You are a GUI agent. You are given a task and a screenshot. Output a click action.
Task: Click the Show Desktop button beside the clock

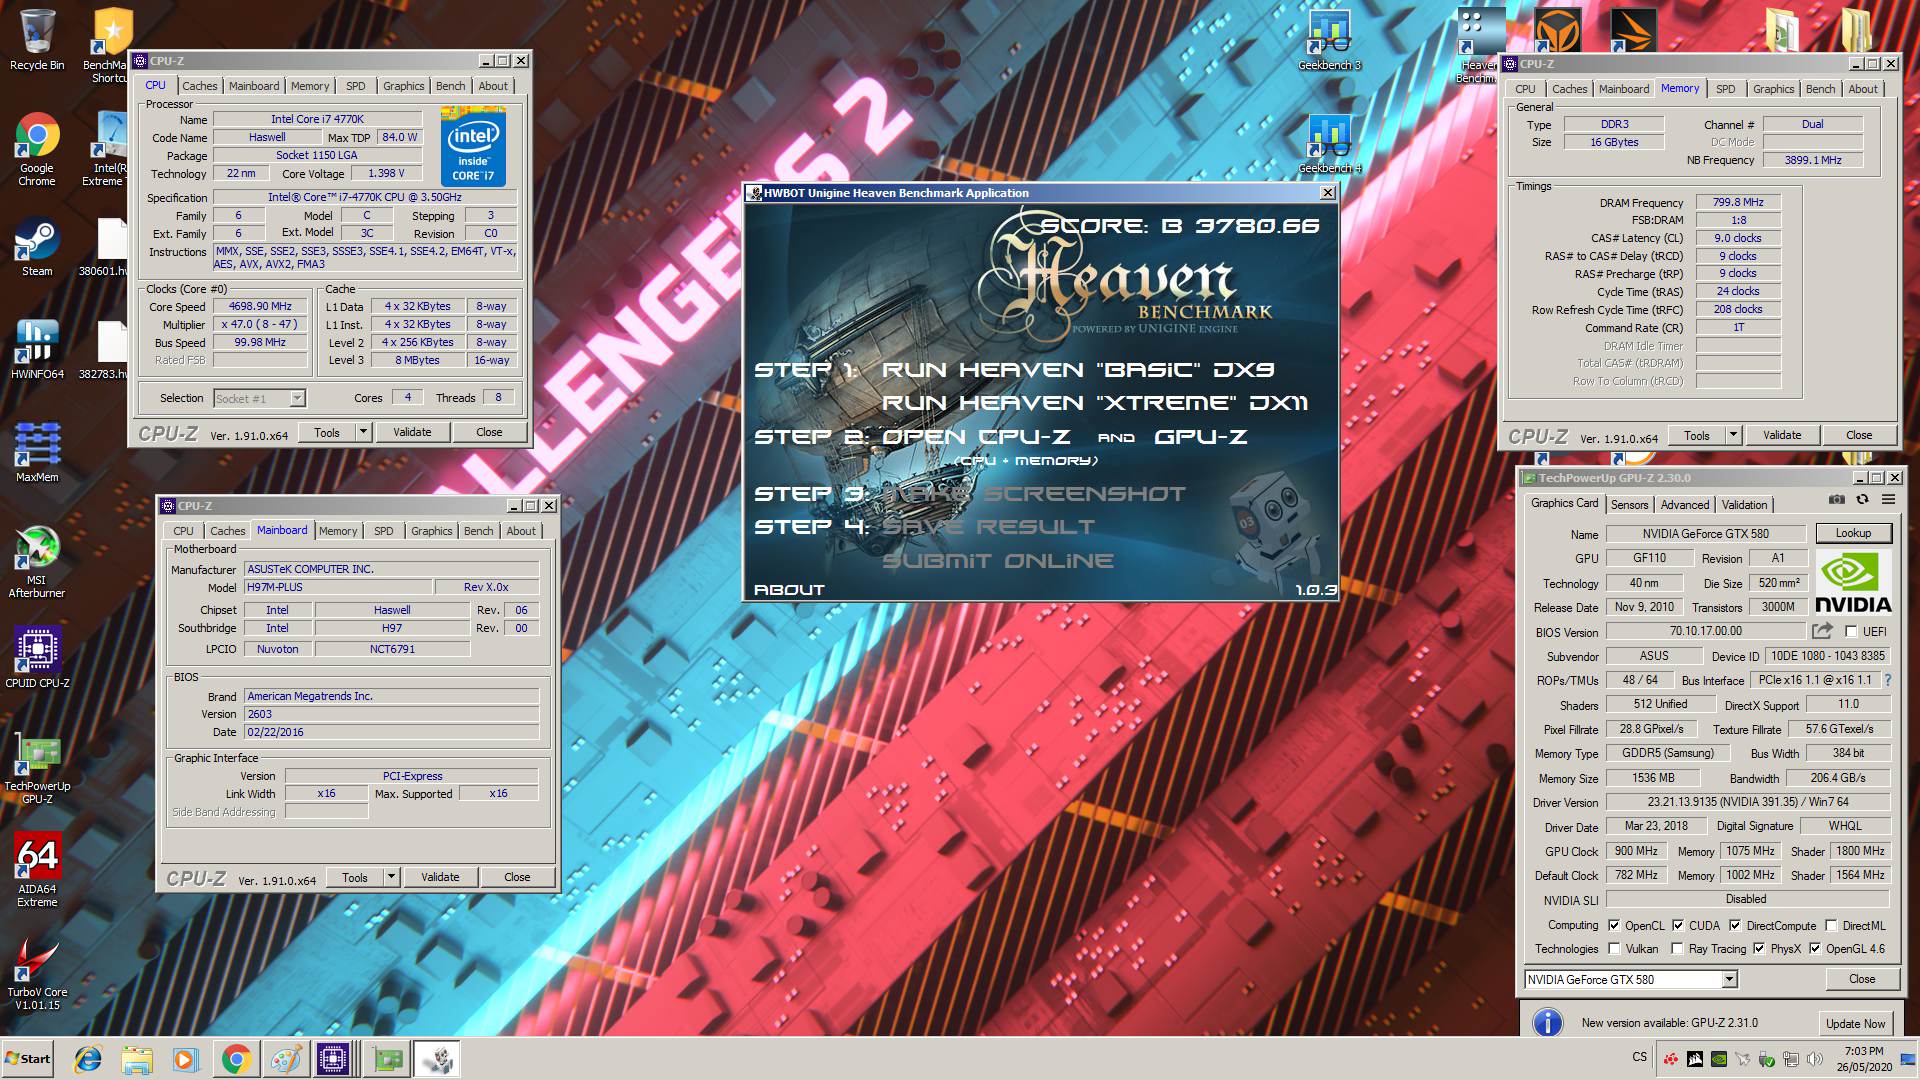tap(1907, 1059)
